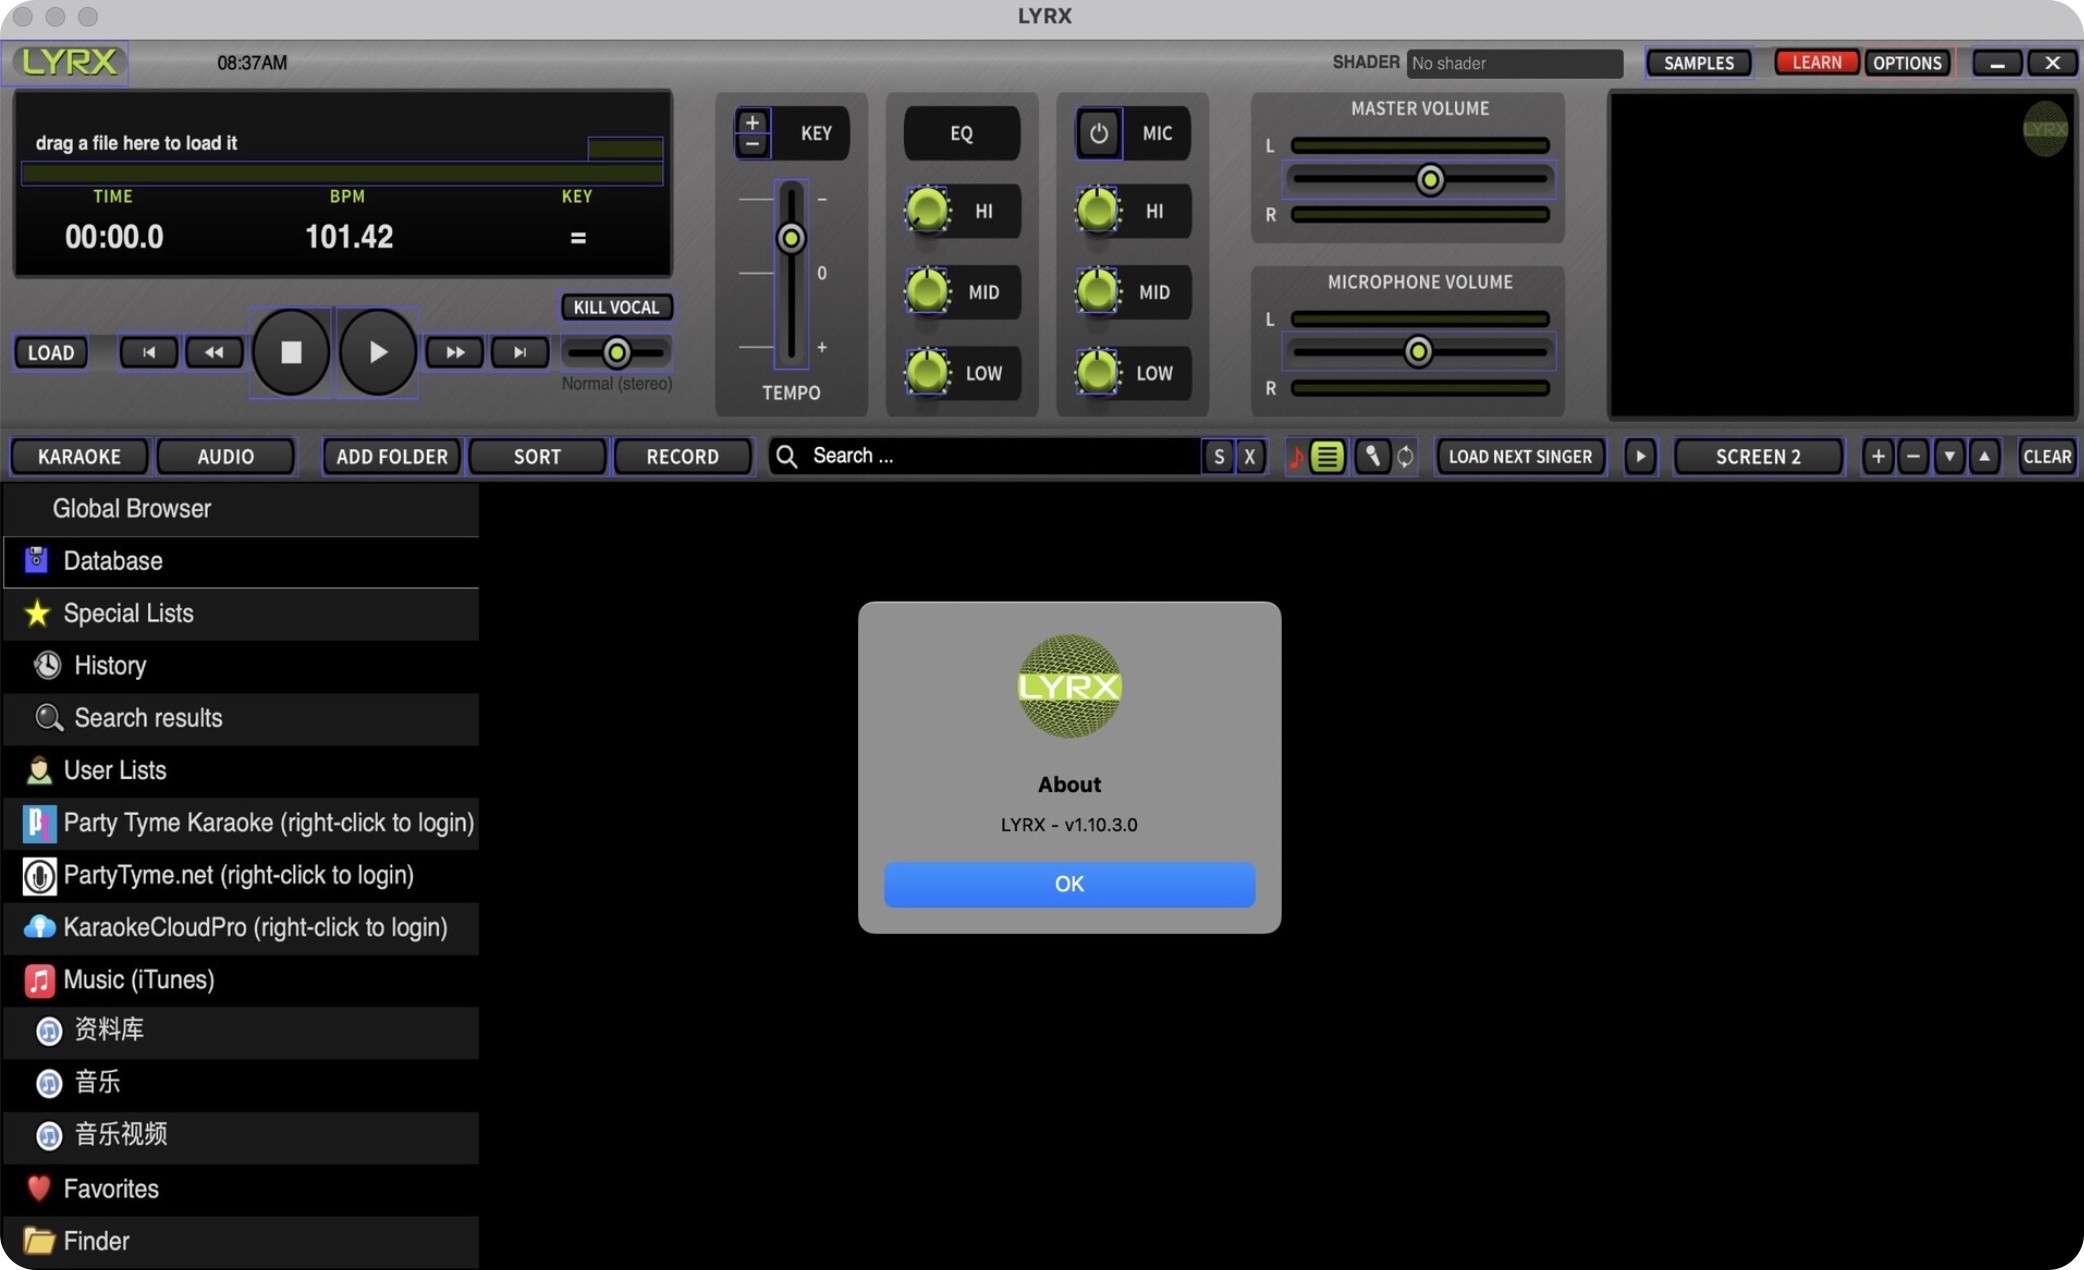This screenshot has width=2084, height=1270.
Task: Switch to the AUDIO tab
Action: (x=225, y=456)
